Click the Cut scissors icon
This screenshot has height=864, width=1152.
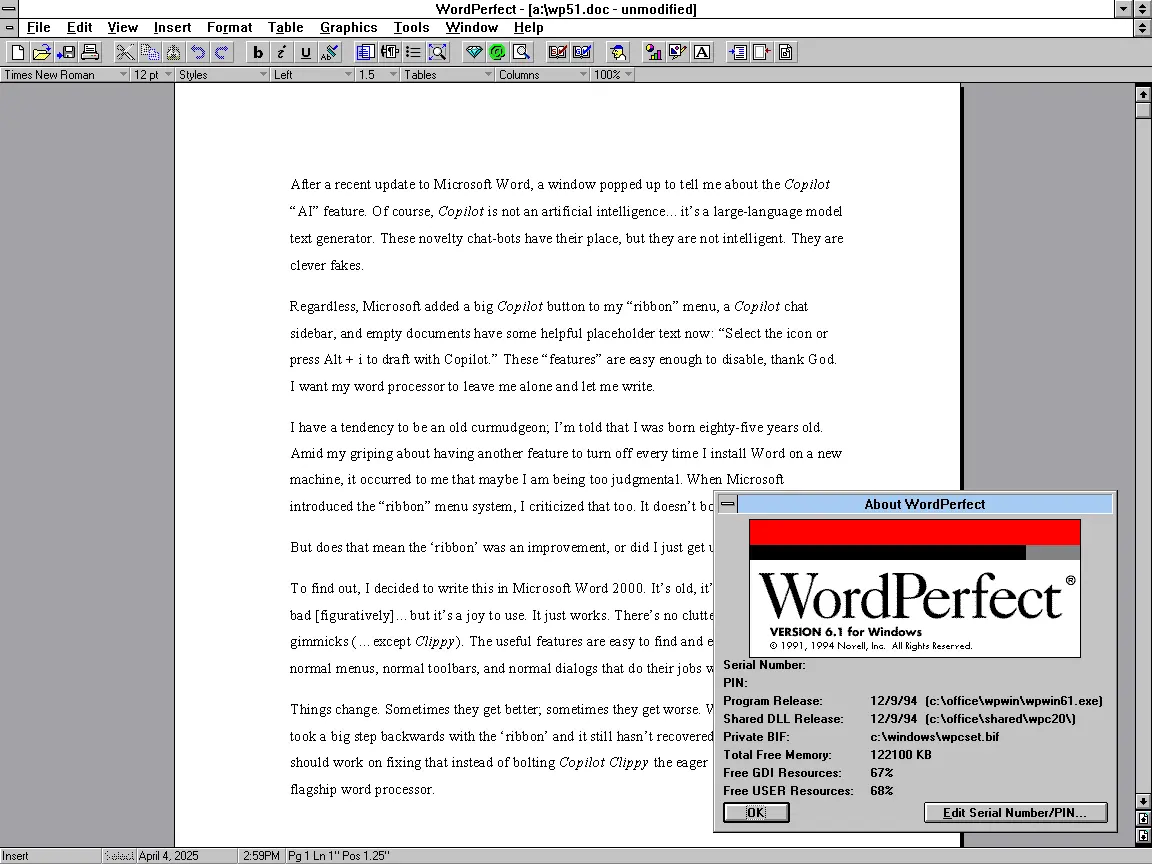[125, 52]
